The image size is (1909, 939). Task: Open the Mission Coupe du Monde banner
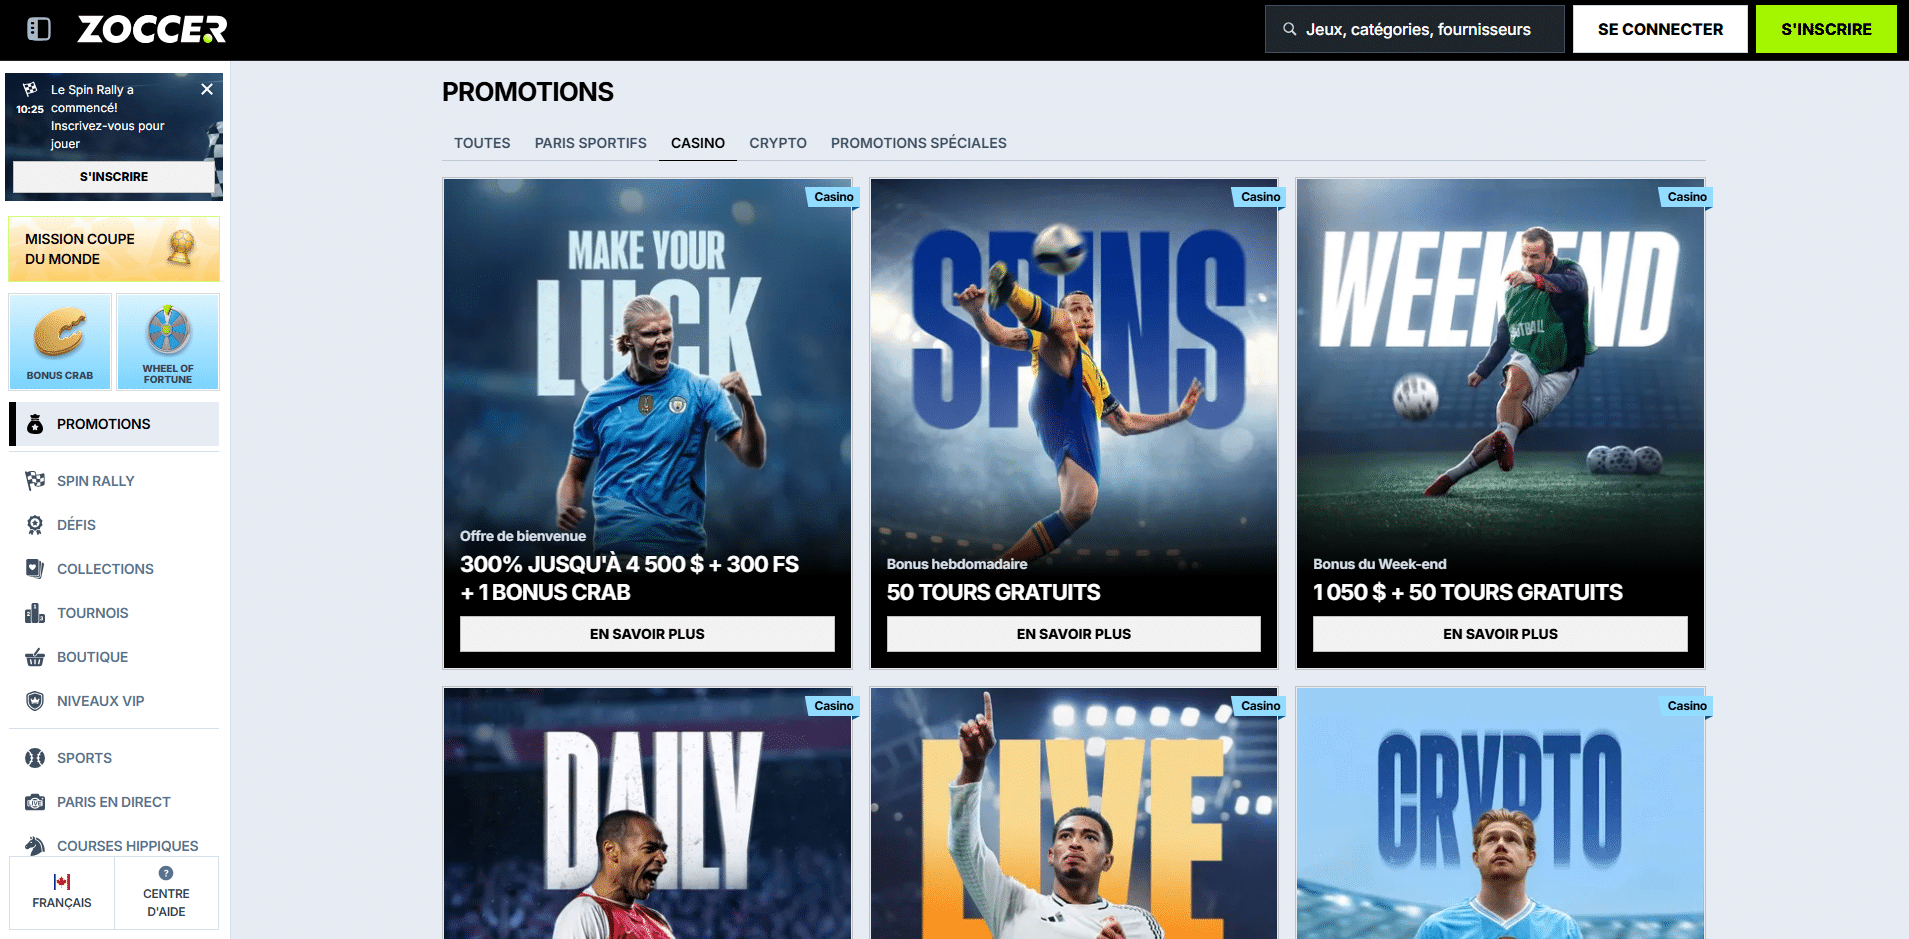coord(114,249)
